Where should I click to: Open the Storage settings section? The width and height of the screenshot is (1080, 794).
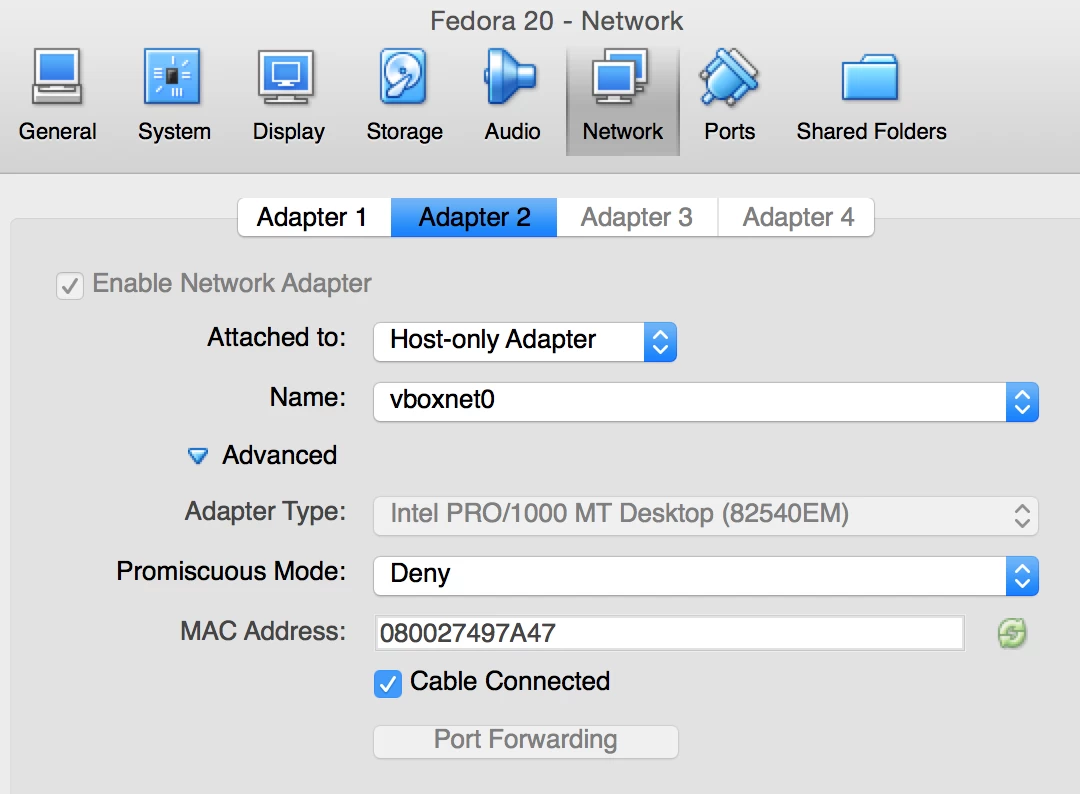click(404, 95)
